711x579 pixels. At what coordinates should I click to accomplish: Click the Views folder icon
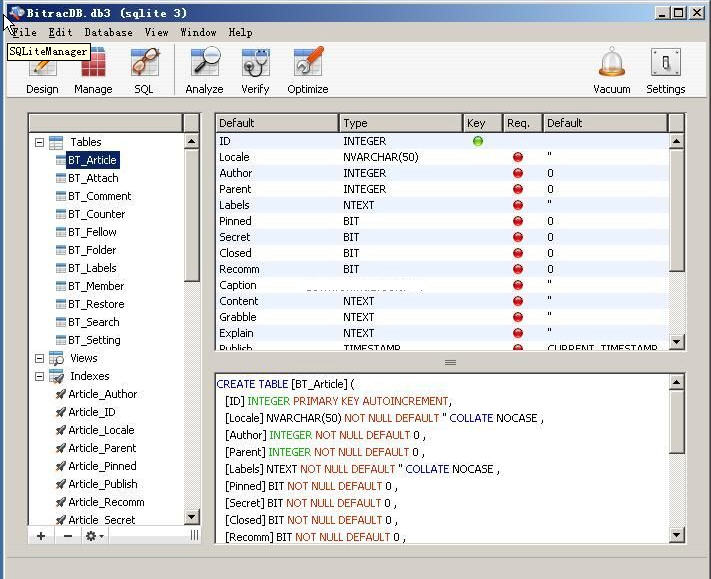(x=56, y=358)
